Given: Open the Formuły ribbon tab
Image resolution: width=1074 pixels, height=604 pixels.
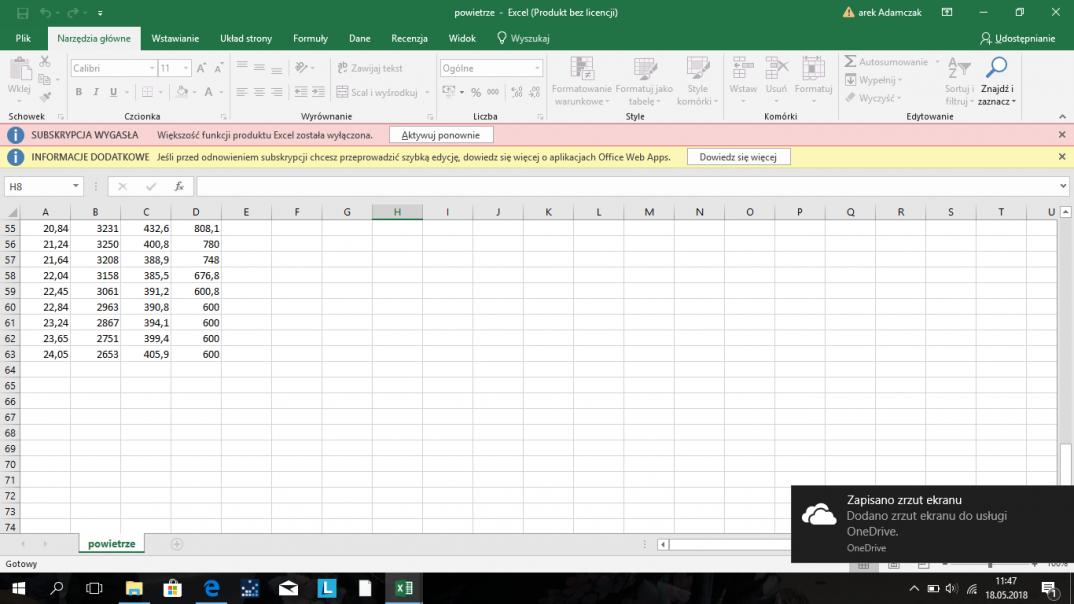Looking at the screenshot, I should pyautogui.click(x=310, y=38).
